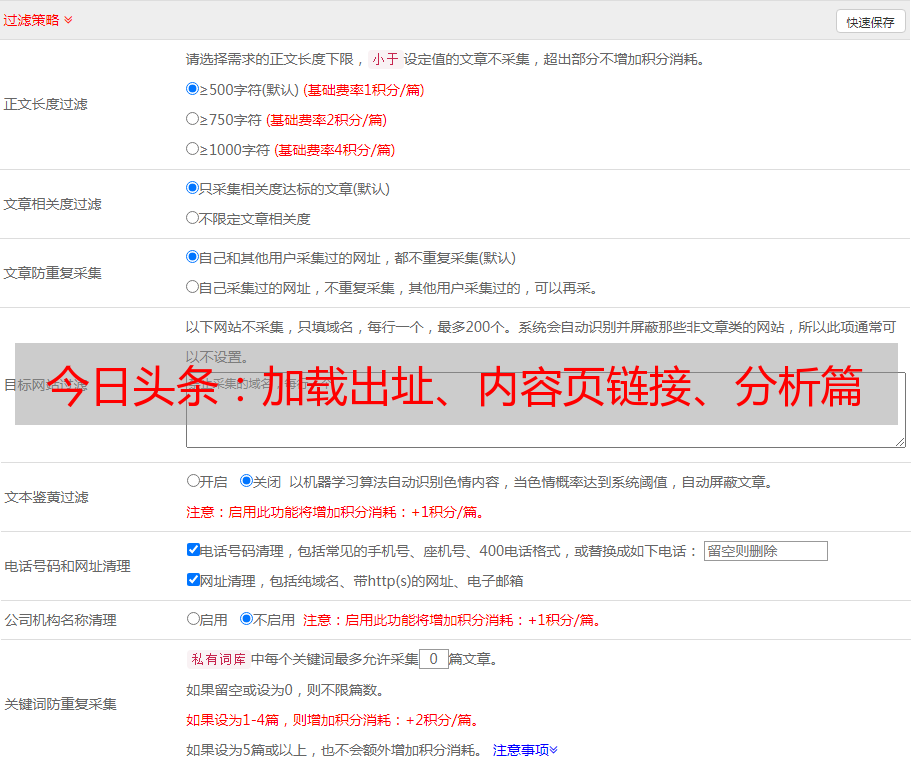Click the 快速保存 button

coord(870,22)
